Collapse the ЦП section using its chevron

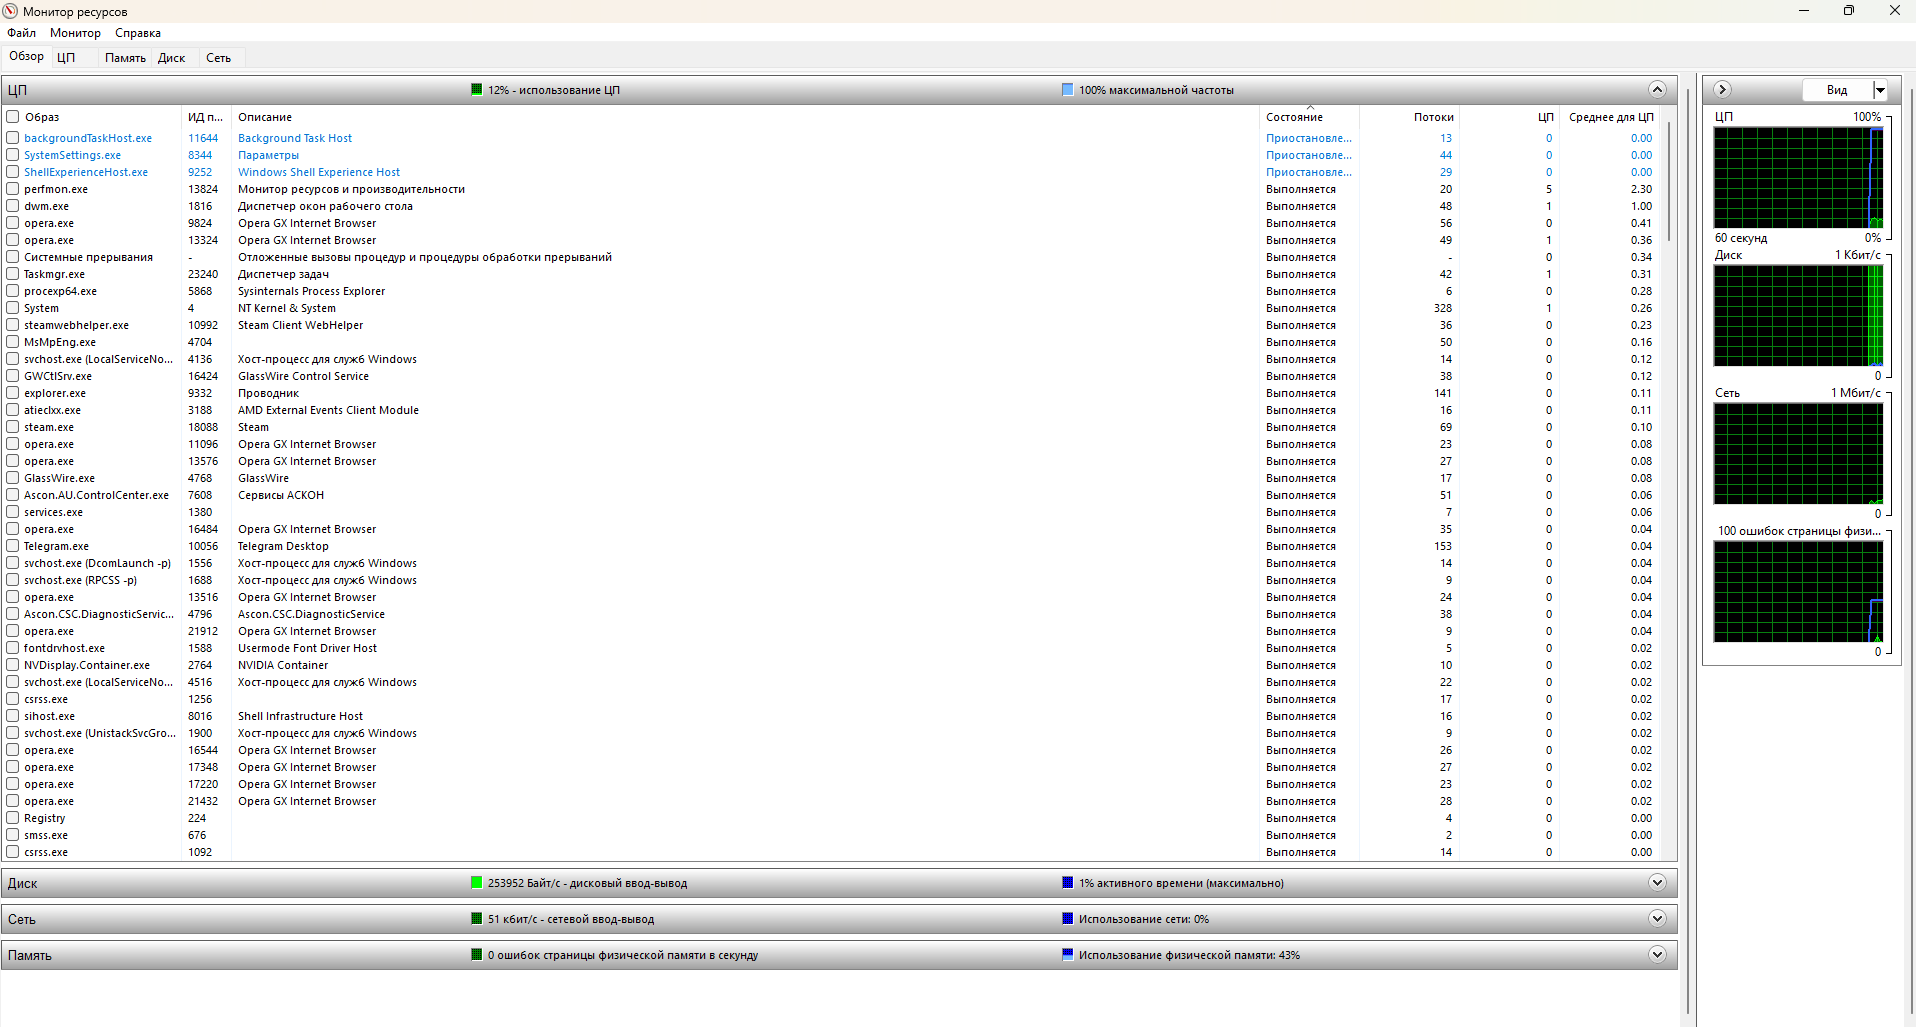click(1657, 90)
